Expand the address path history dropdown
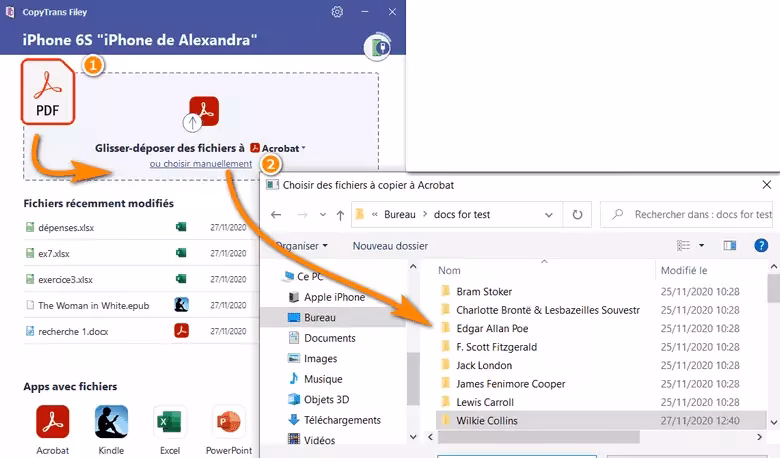This screenshot has height=458, width=780. (x=548, y=214)
